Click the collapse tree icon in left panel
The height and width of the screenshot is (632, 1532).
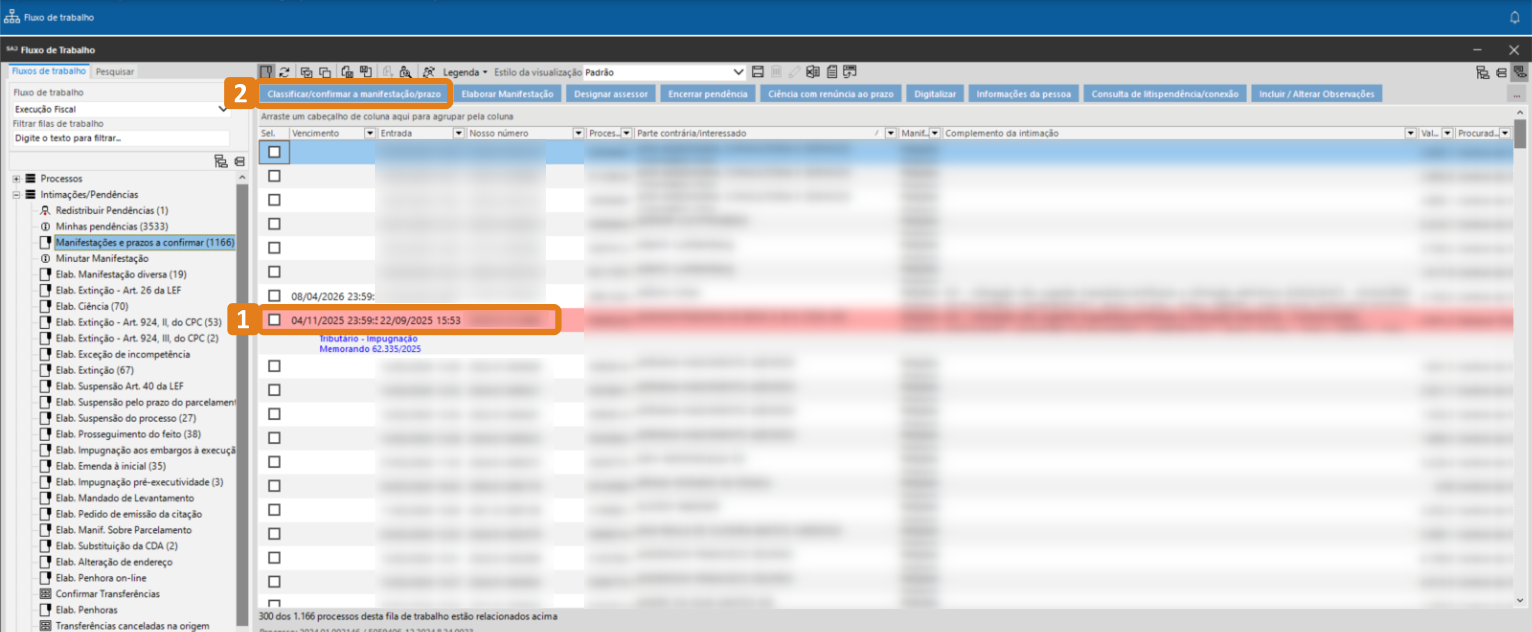(239, 161)
